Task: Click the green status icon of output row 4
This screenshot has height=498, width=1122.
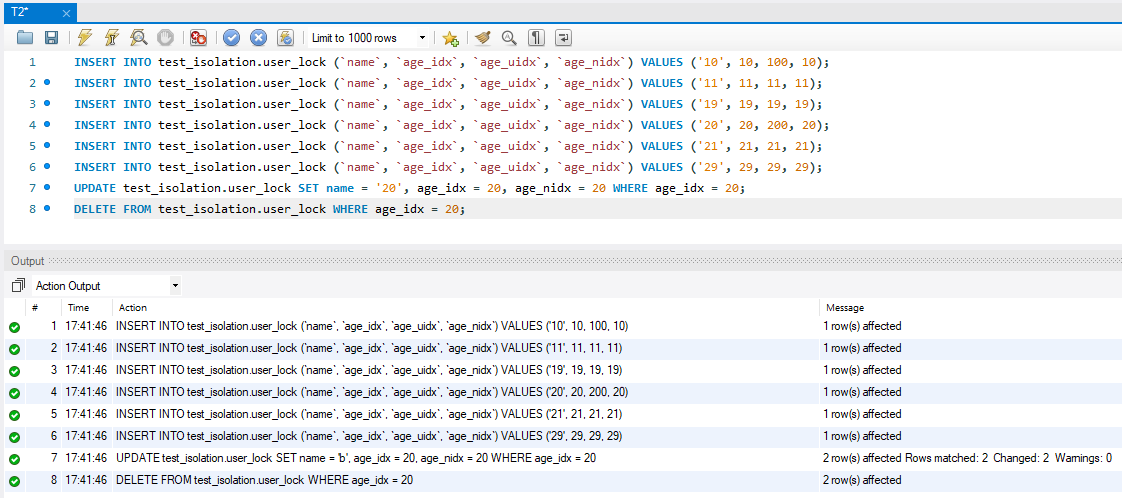Action: [14, 394]
